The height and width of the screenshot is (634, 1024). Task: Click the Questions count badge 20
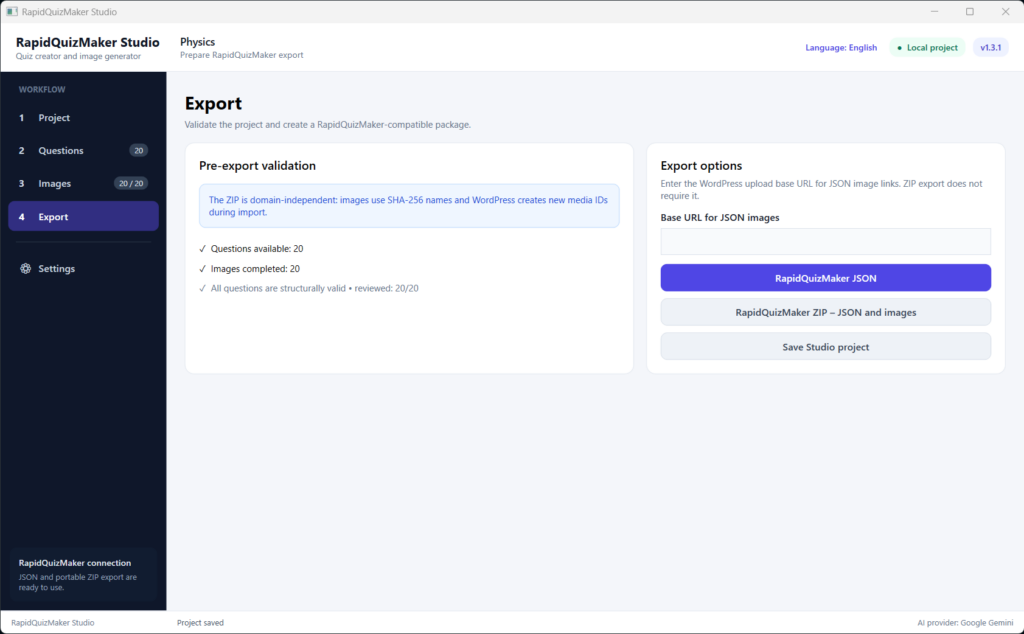[138, 150]
